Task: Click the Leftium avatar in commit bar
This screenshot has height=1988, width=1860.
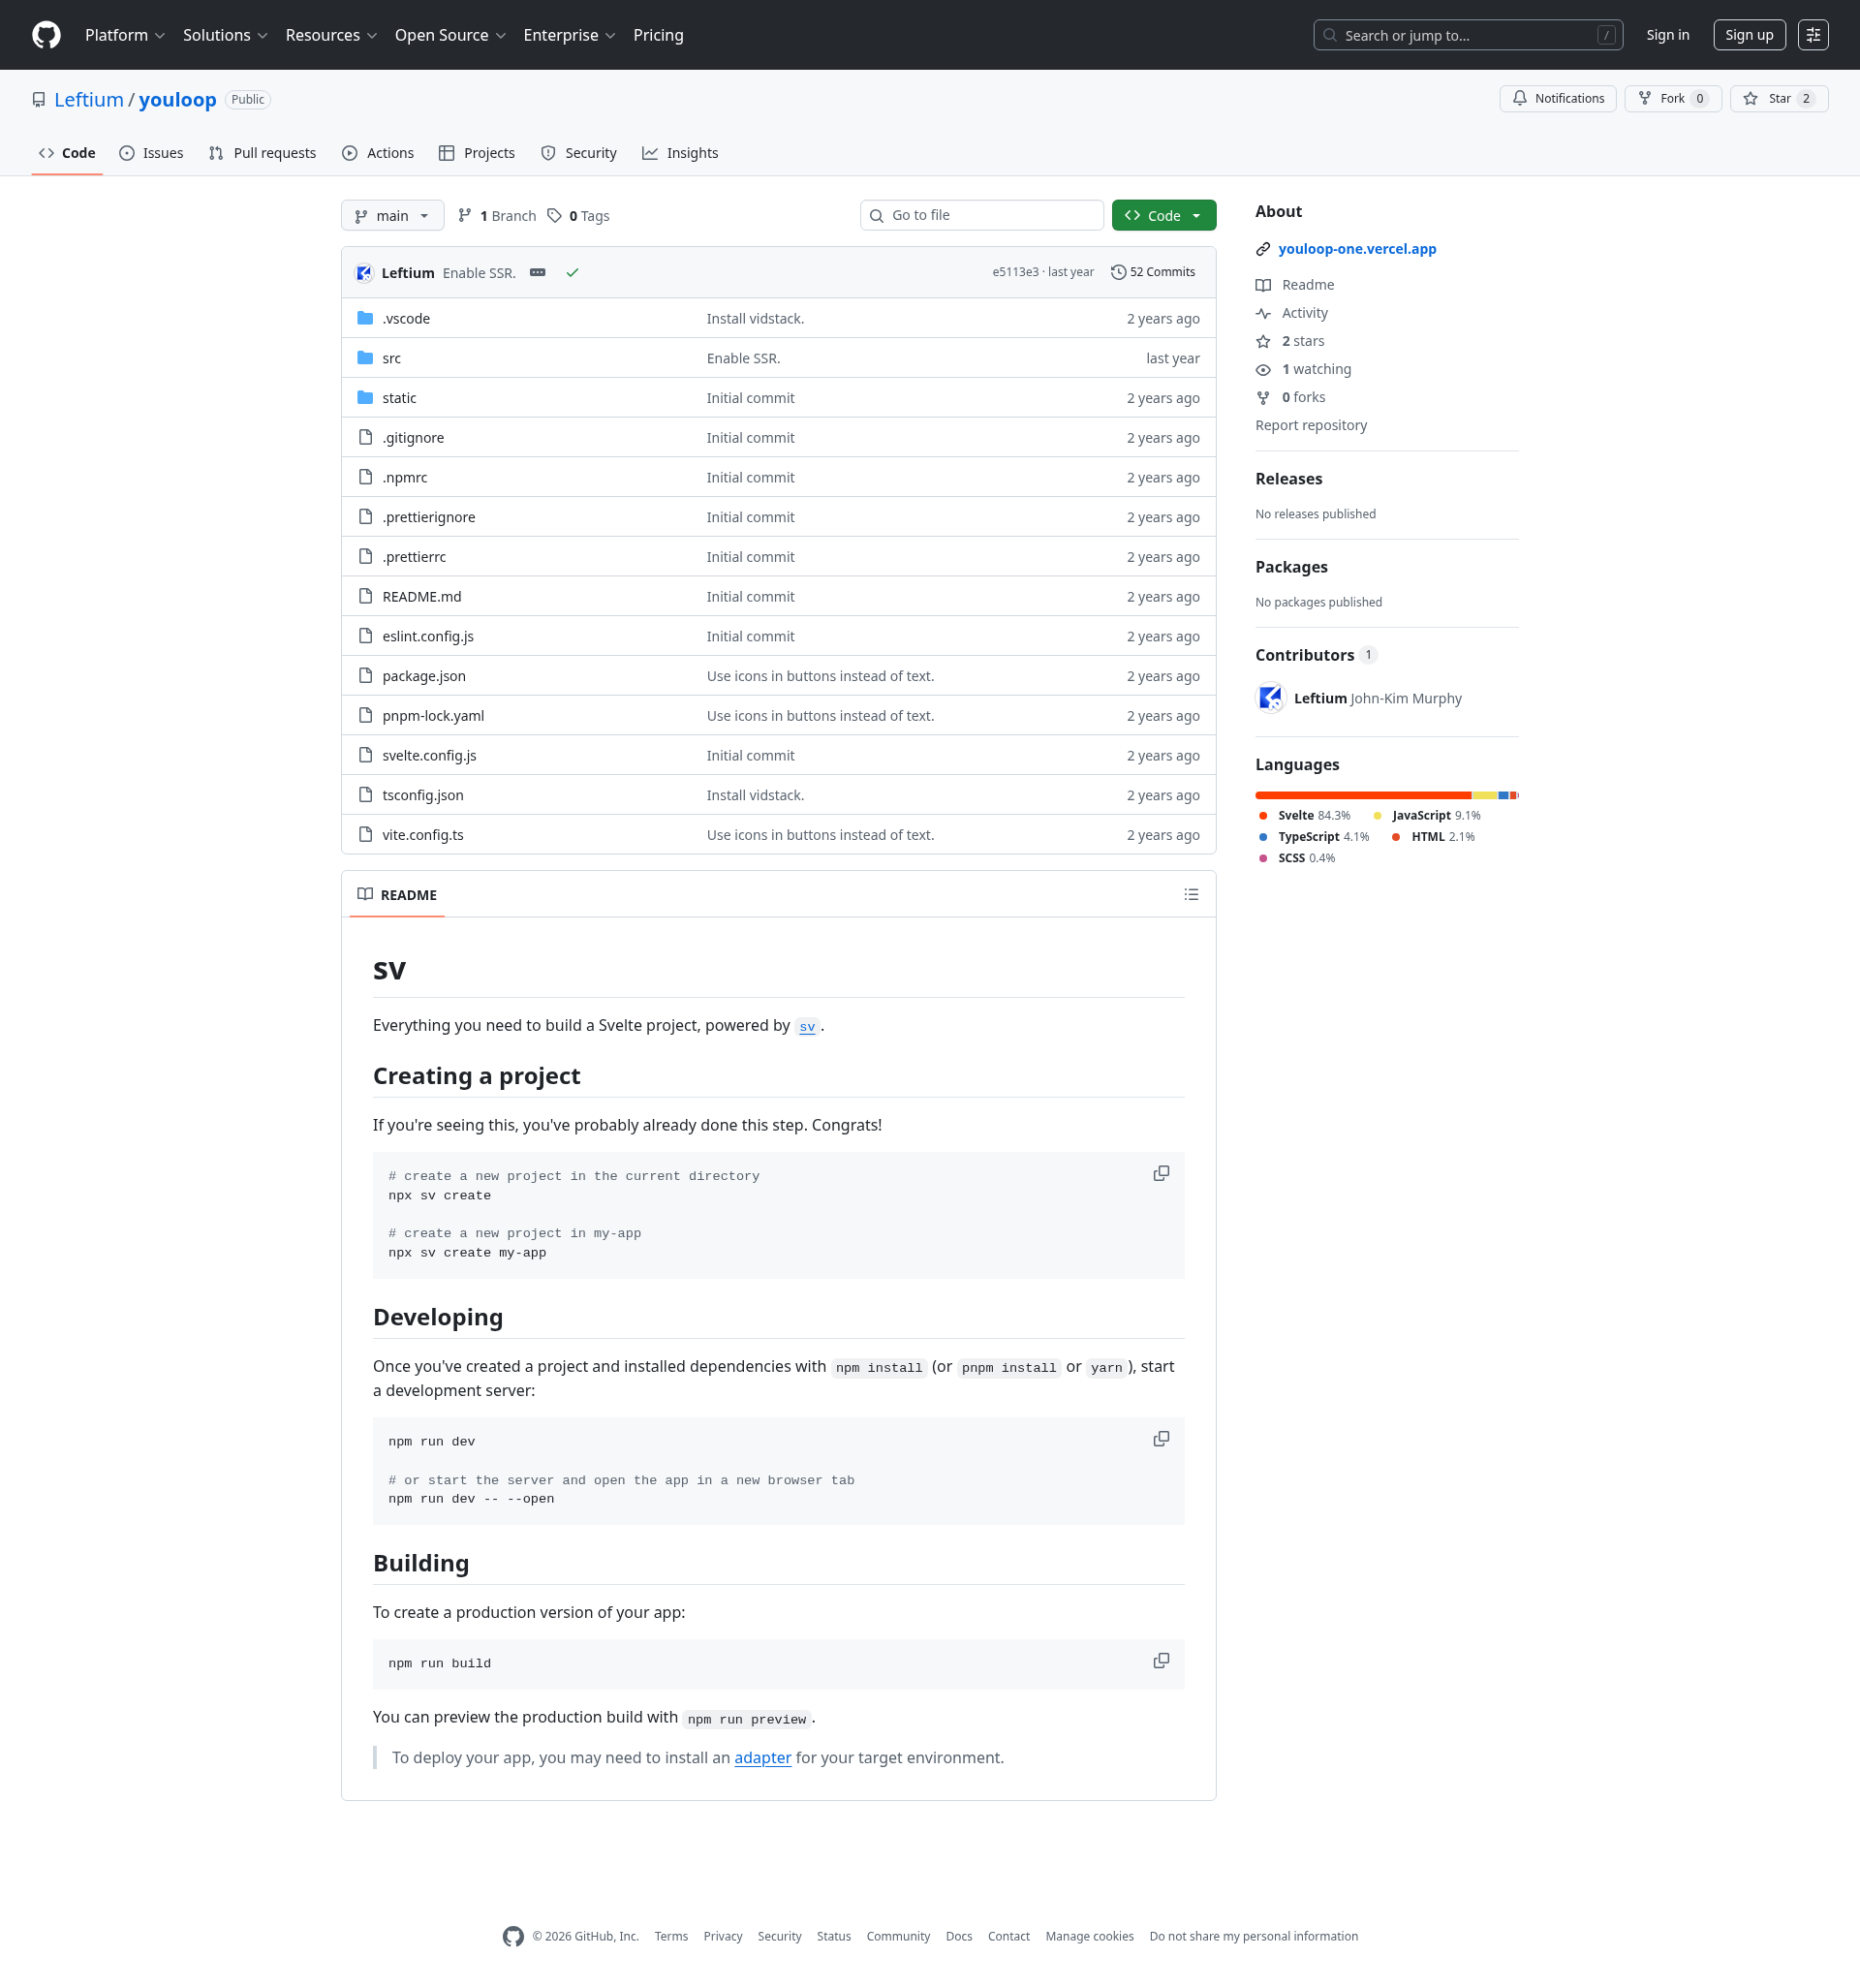Action: [x=365, y=273]
